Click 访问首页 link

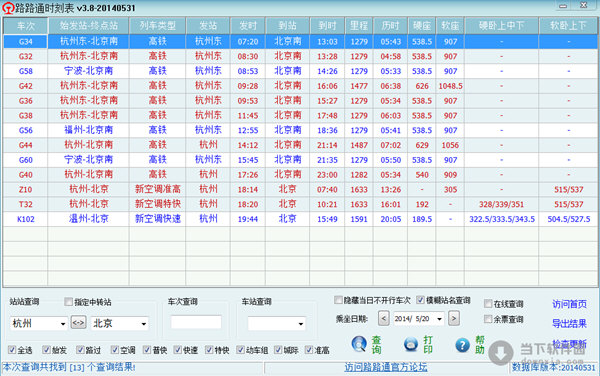[569, 304]
